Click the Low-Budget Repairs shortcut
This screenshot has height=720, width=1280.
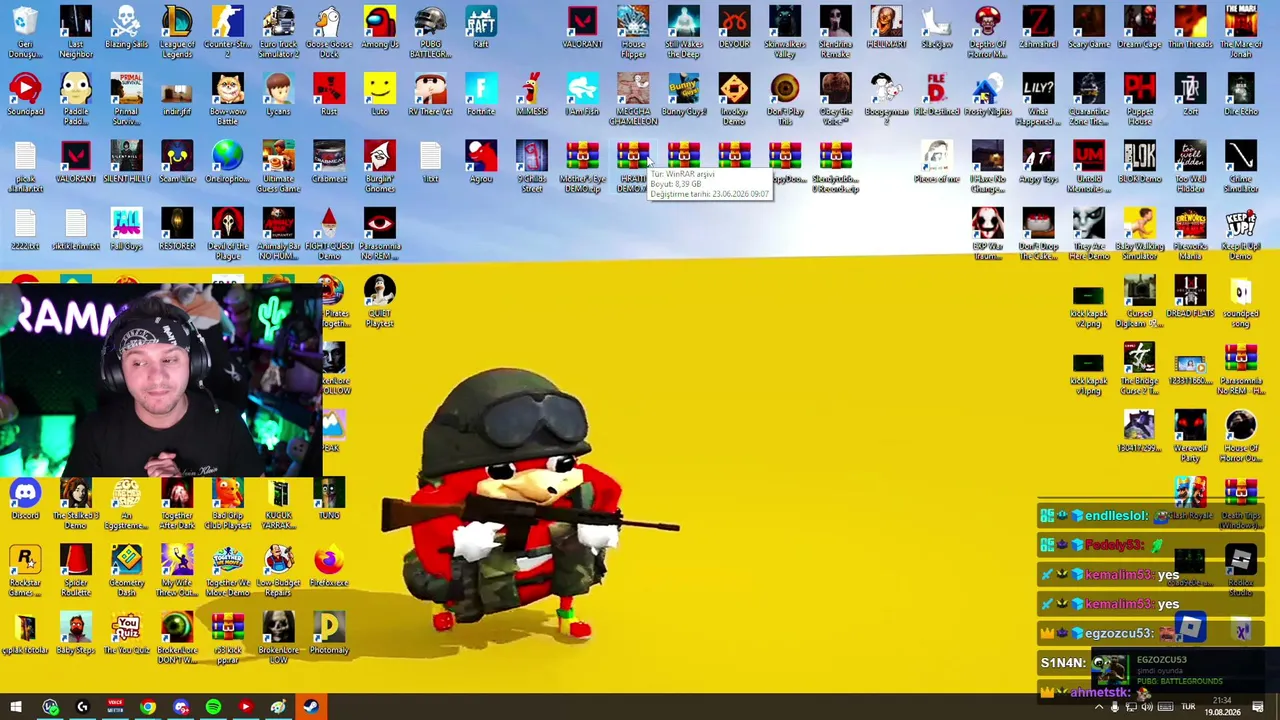[278, 571]
